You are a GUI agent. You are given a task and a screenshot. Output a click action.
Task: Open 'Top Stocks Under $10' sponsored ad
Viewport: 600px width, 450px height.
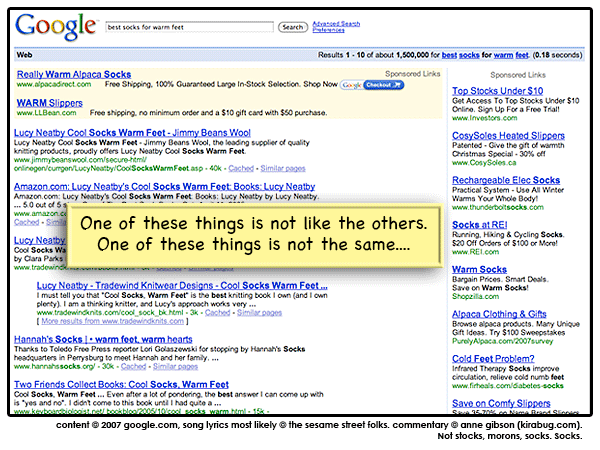[497, 91]
